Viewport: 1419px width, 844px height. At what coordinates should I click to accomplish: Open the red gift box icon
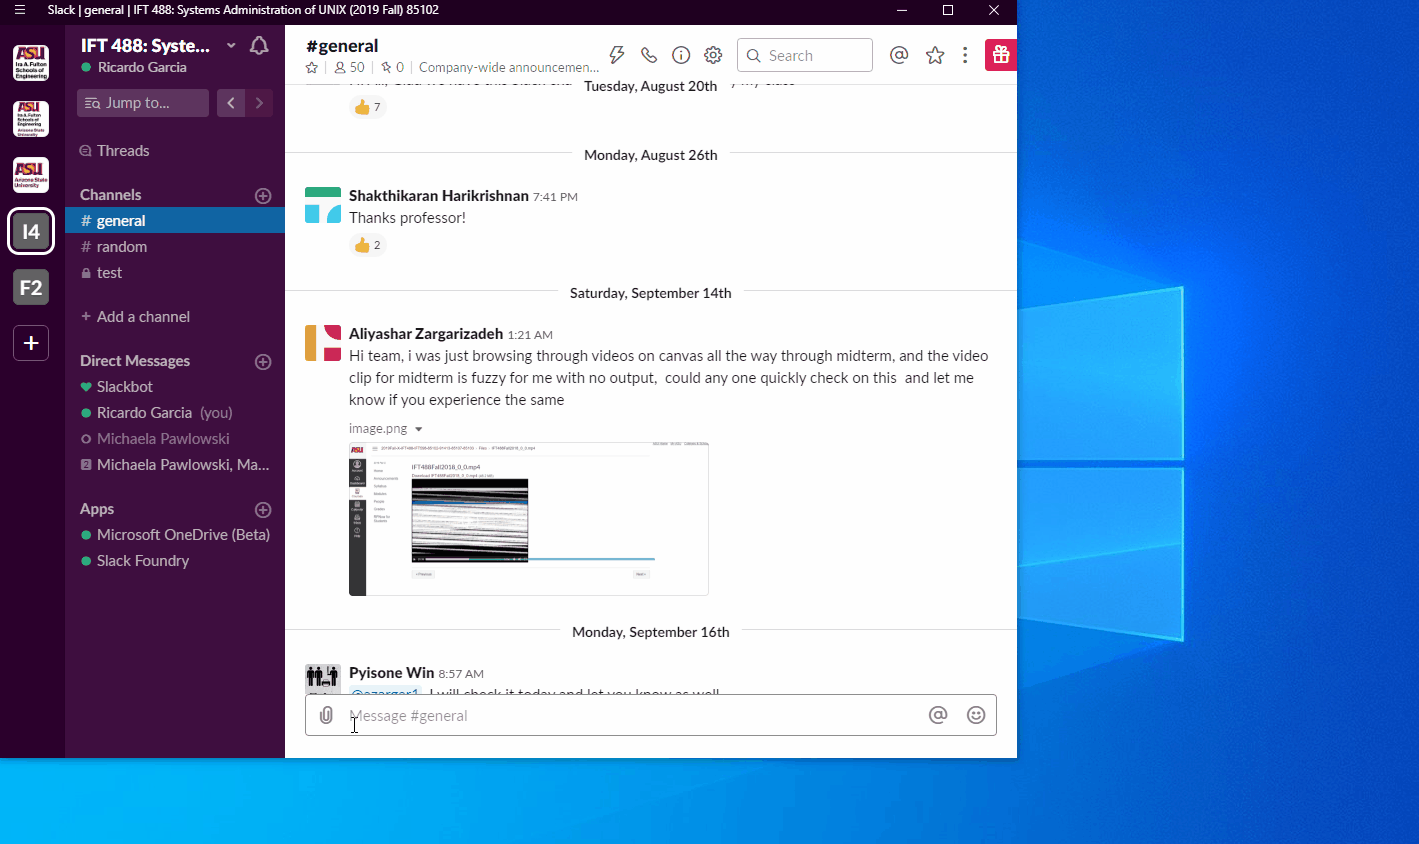tap(1000, 55)
